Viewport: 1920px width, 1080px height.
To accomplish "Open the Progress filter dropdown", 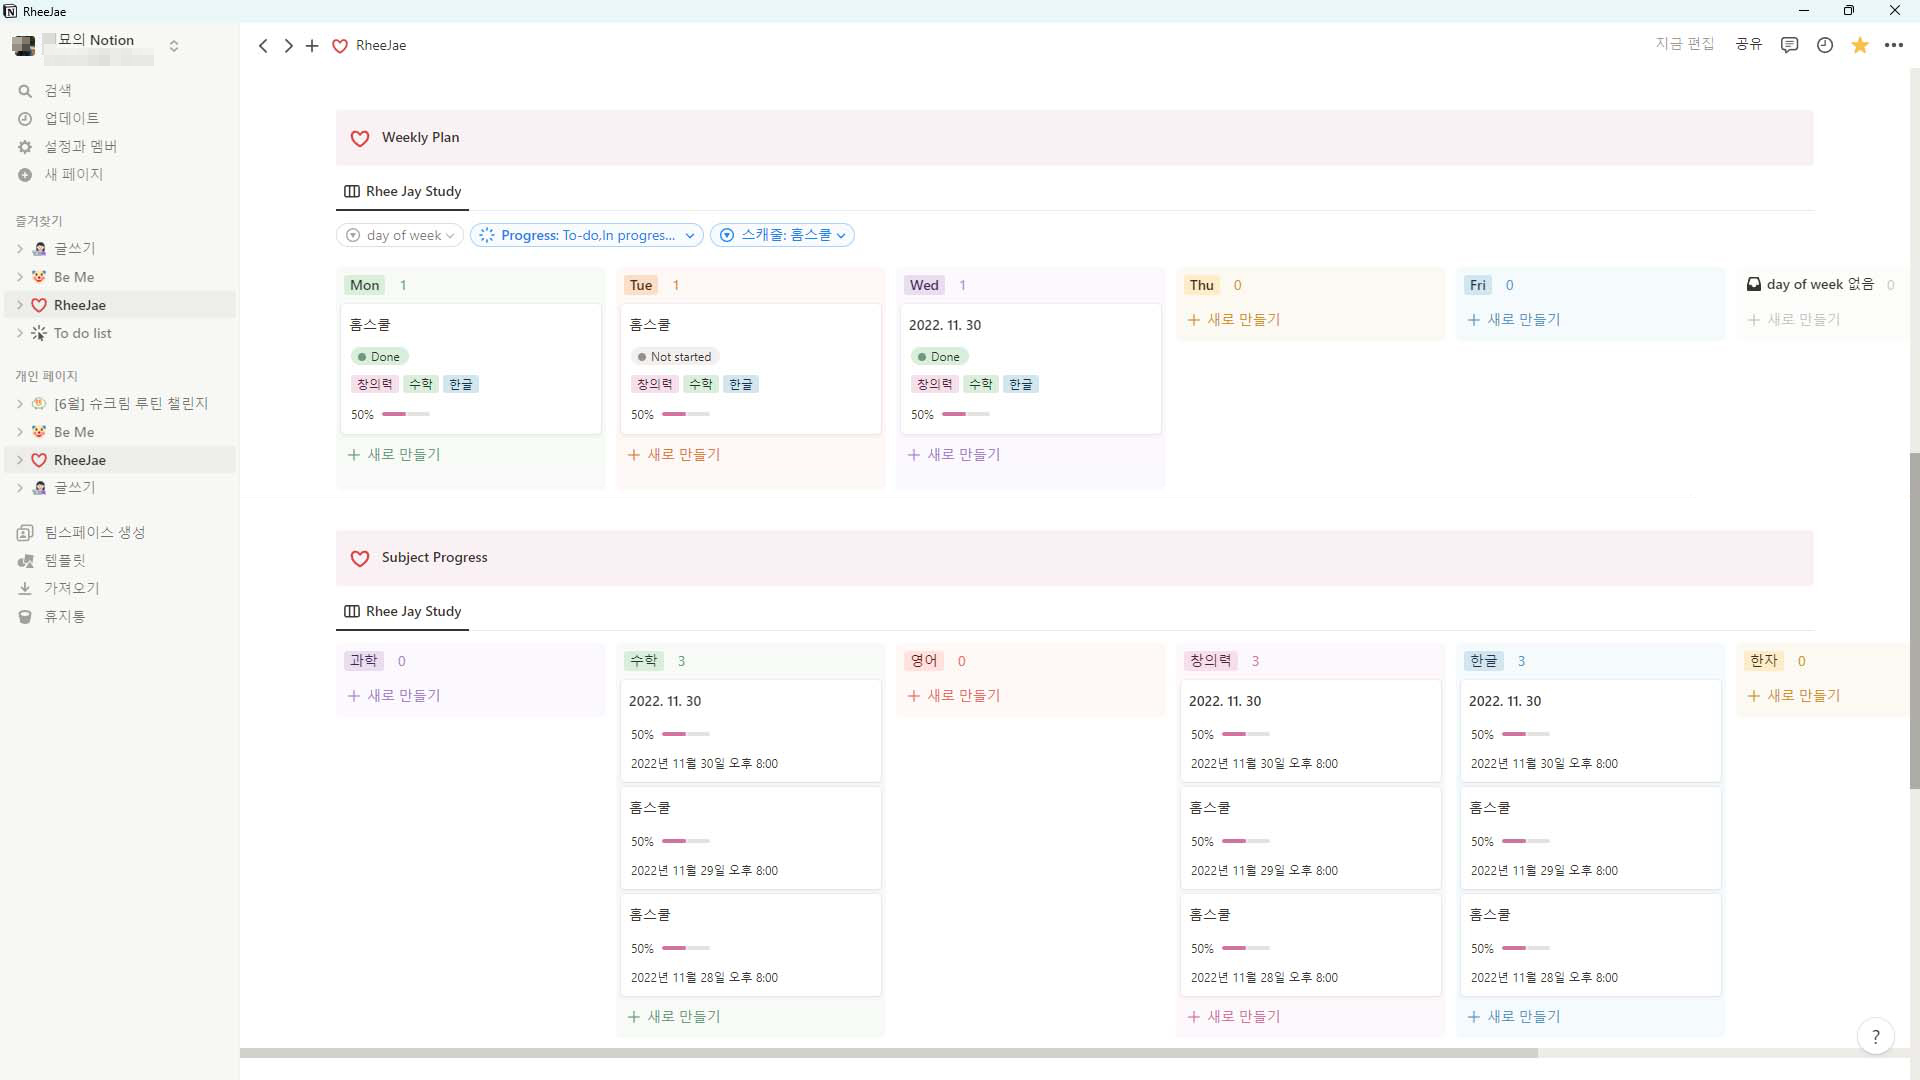I will point(587,236).
